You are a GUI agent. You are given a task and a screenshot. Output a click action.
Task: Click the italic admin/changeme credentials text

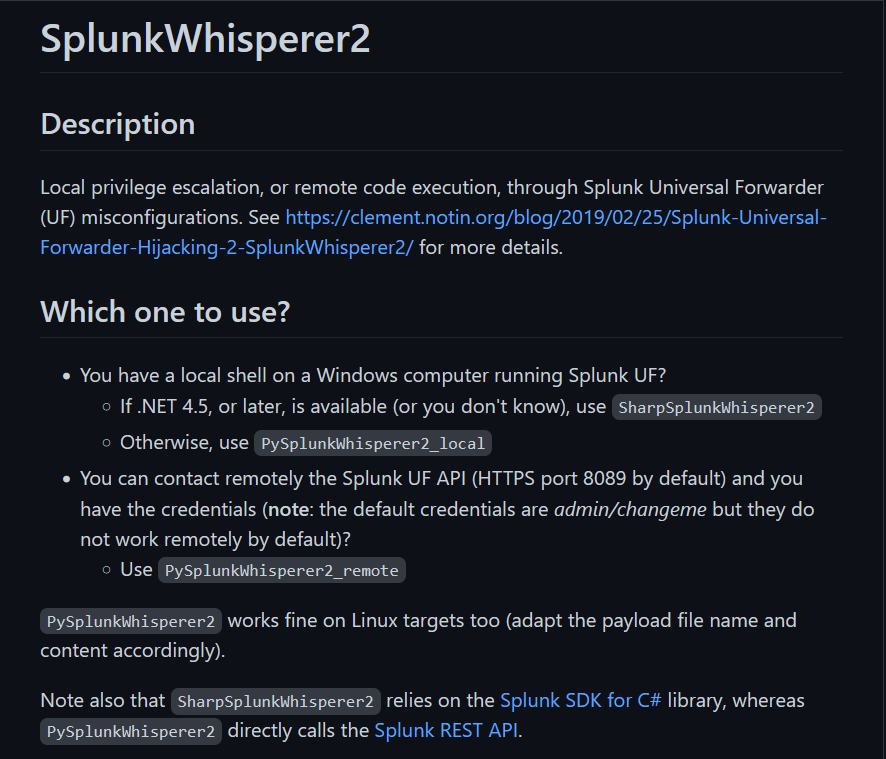pyautogui.click(x=630, y=509)
